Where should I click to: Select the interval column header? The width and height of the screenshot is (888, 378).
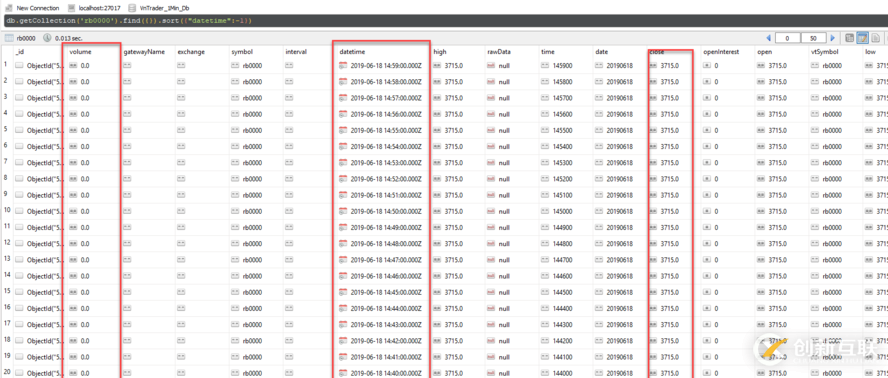click(x=296, y=52)
